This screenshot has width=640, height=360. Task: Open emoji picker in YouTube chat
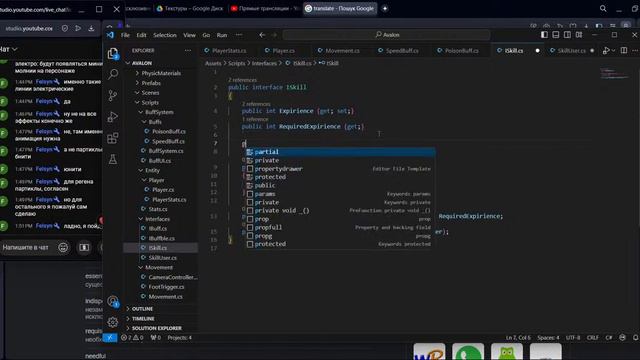pyautogui.click(x=63, y=247)
